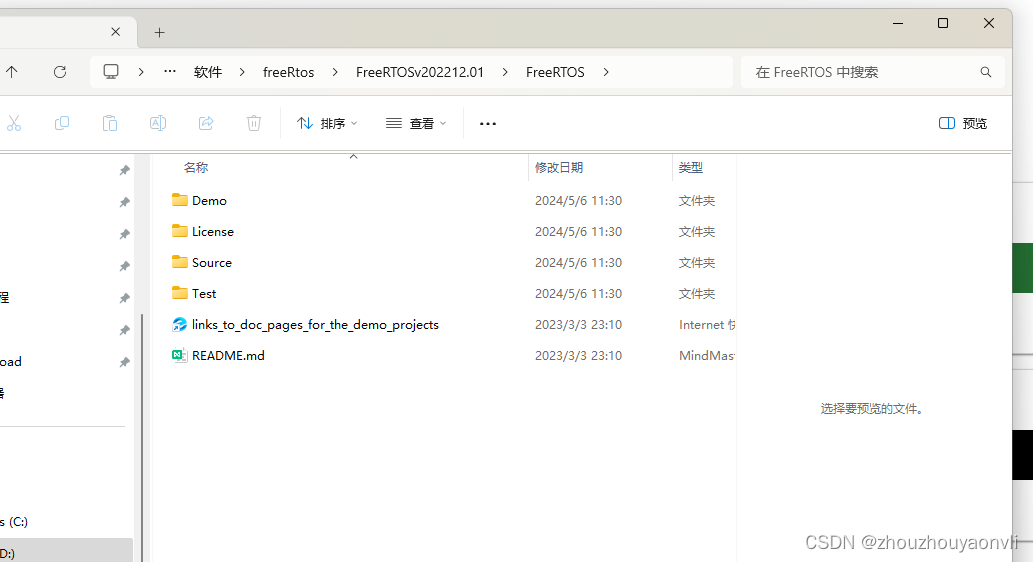Open the three-dots more options menu

click(x=488, y=123)
